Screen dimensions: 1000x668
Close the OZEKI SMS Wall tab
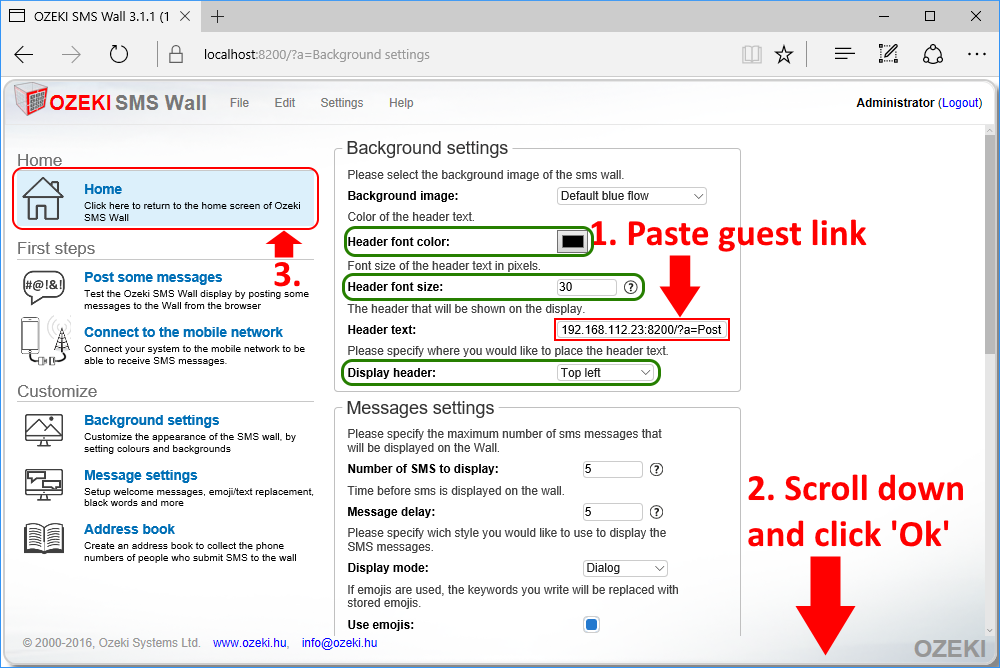pyautogui.click(x=185, y=17)
